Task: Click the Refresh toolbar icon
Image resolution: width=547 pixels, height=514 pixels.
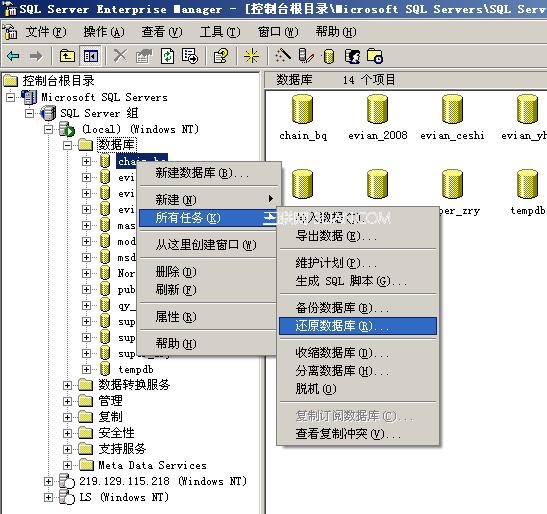Action: click(x=167, y=56)
